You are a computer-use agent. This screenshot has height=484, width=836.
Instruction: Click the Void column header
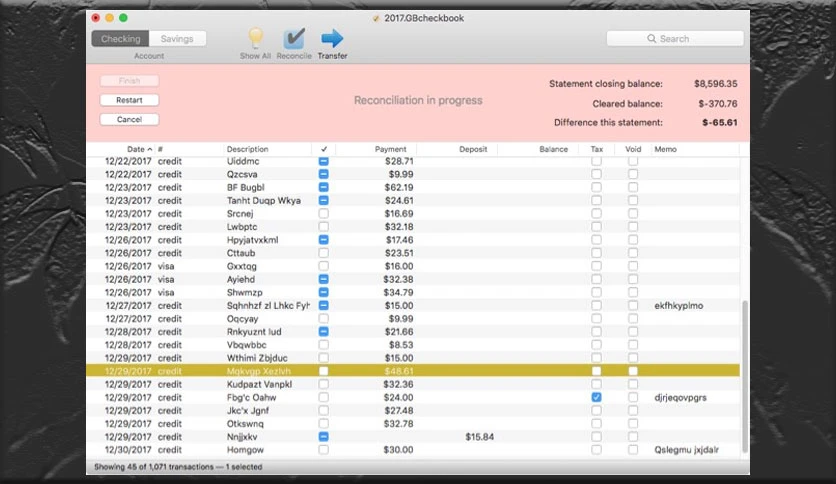pyautogui.click(x=633, y=149)
